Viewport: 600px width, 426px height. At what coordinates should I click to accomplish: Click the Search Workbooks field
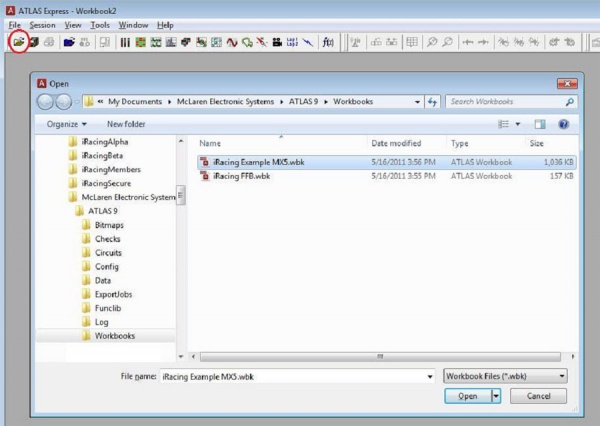505,102
